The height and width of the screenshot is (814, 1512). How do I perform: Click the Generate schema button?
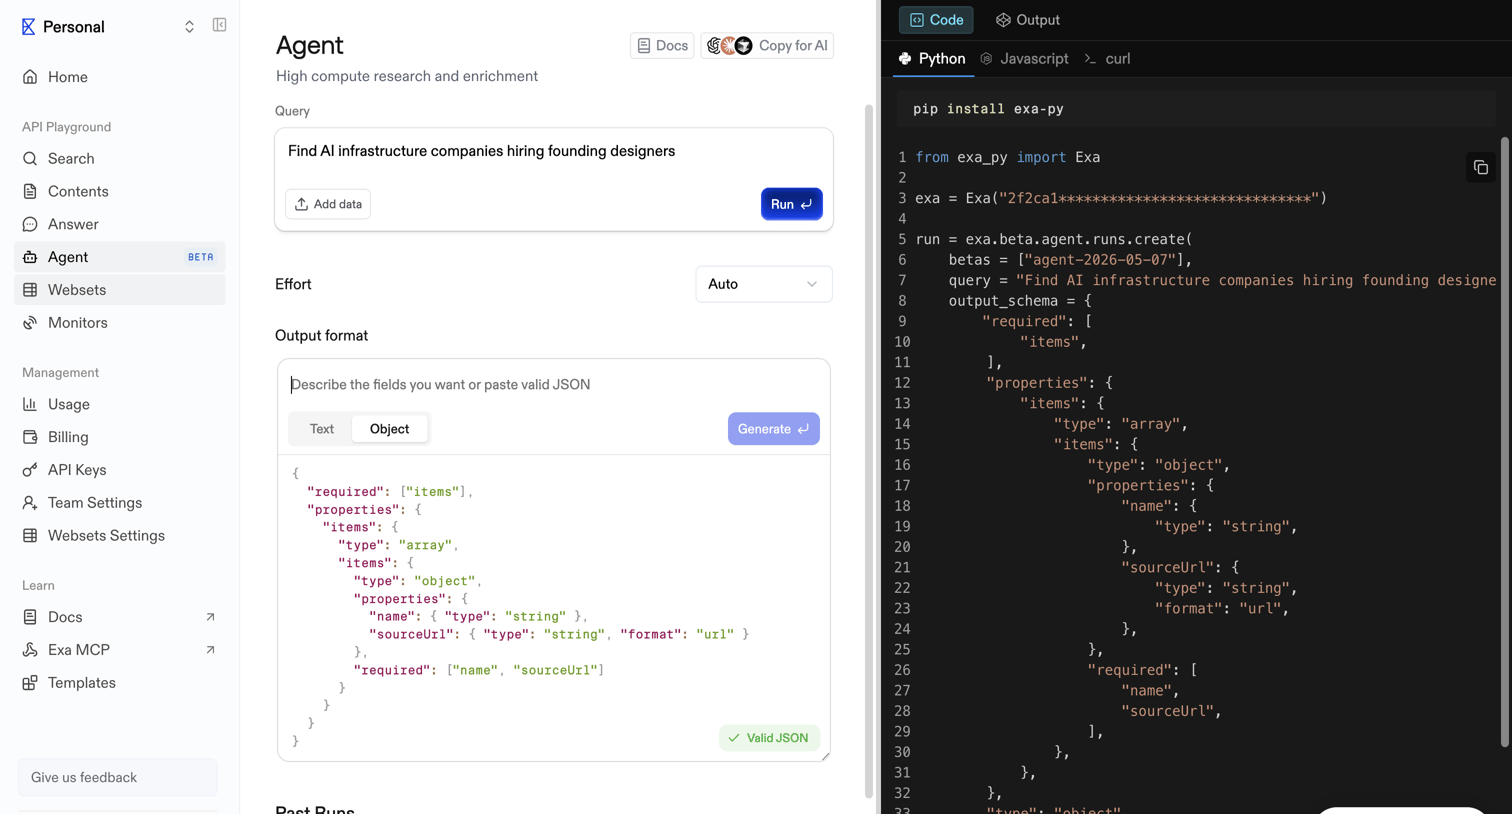(773, 429)
